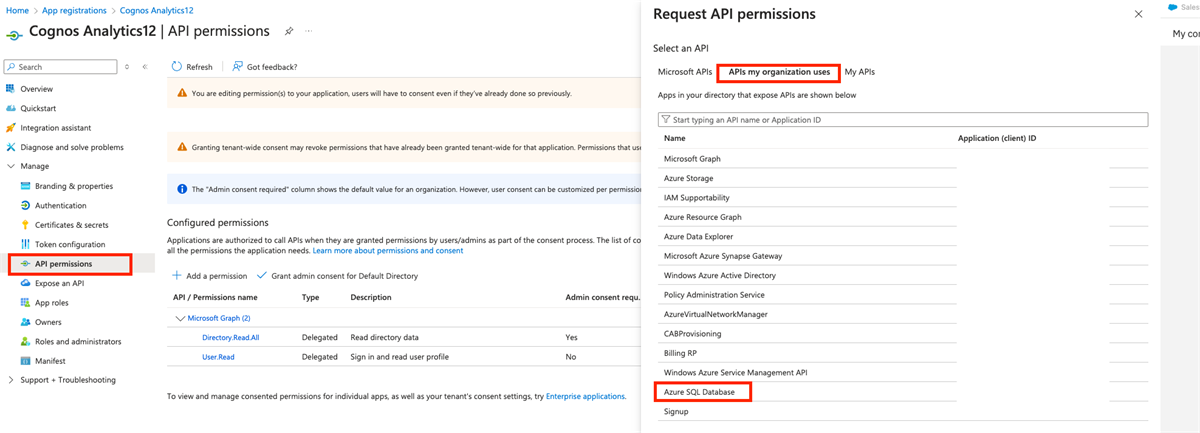Select Windows Azure Active Directory API
Image resolution: width=1200 pixels, height=433 pixels.
click(720, 275)
